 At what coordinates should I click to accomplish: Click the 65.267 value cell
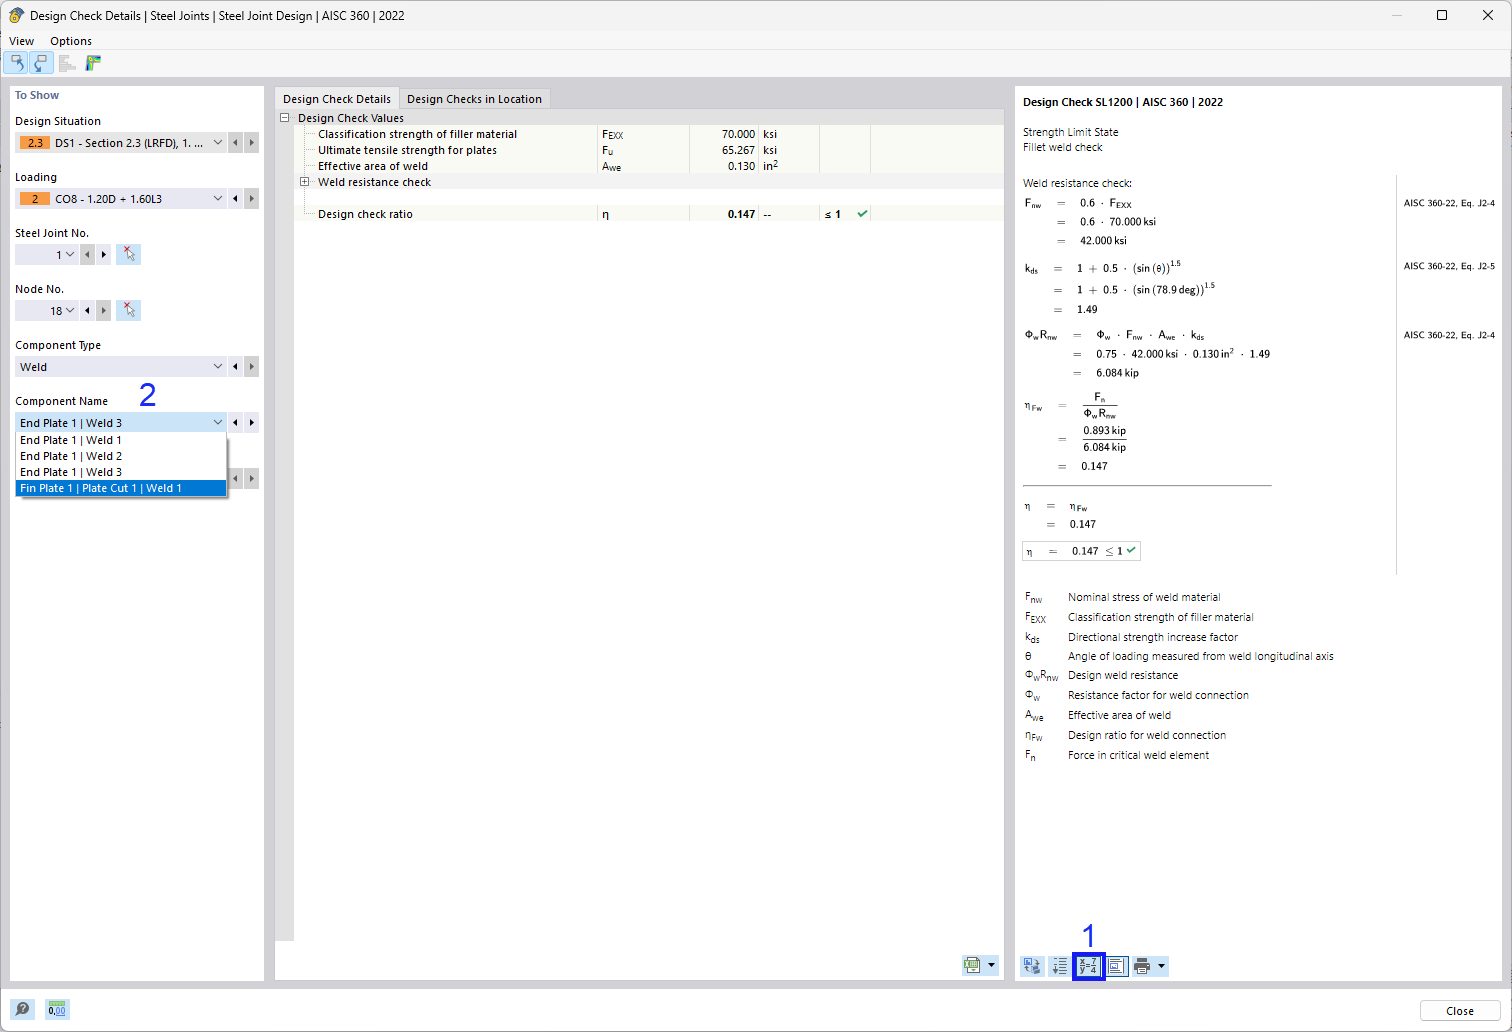coord(724,150)
